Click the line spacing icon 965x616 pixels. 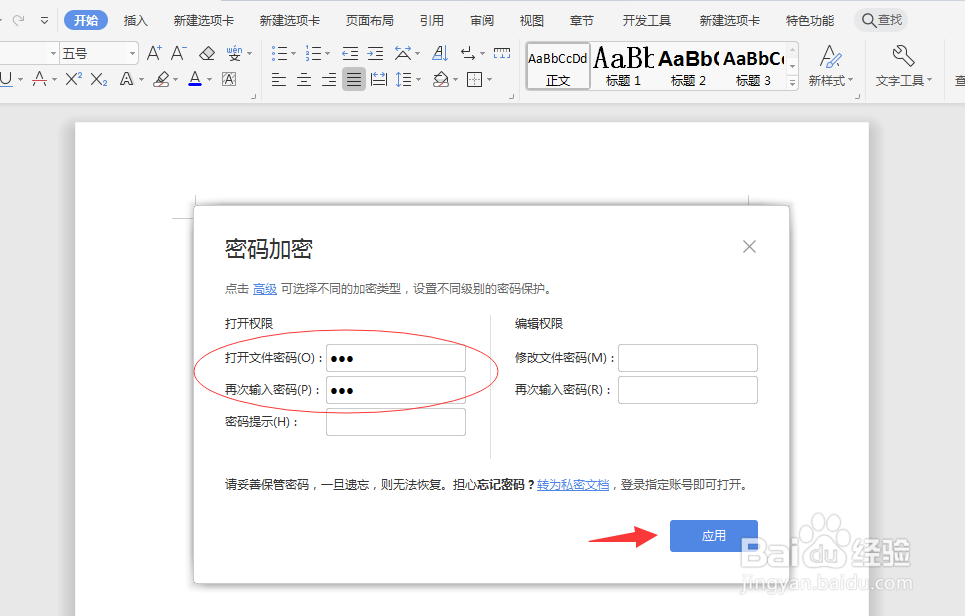[404, 79]
